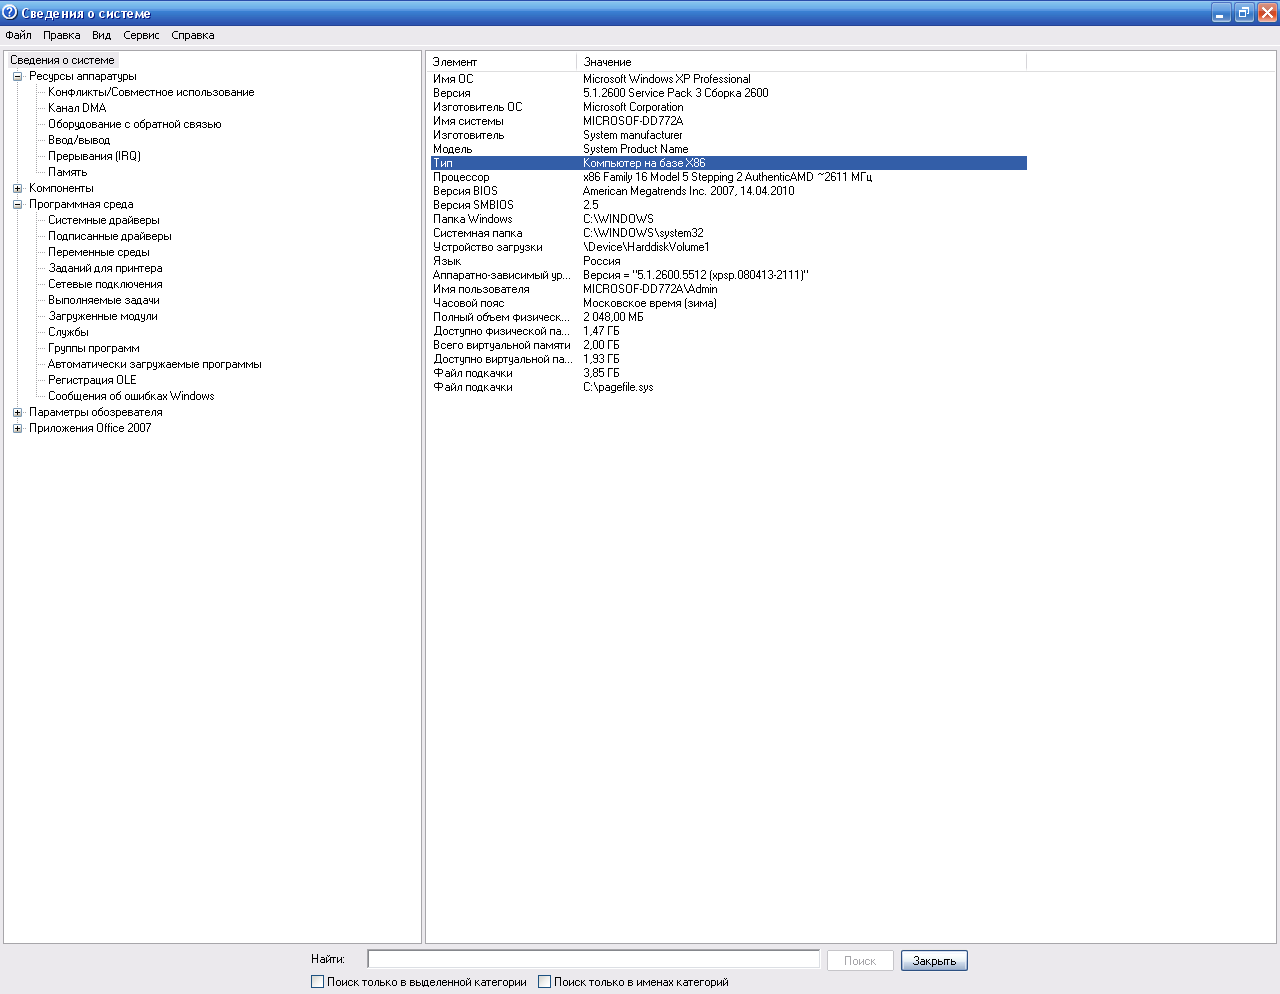Viewport: 1280px width, 994px height.
Task: Click the Элемент column header
Action: pyautogui.click(x=501, y=62)
